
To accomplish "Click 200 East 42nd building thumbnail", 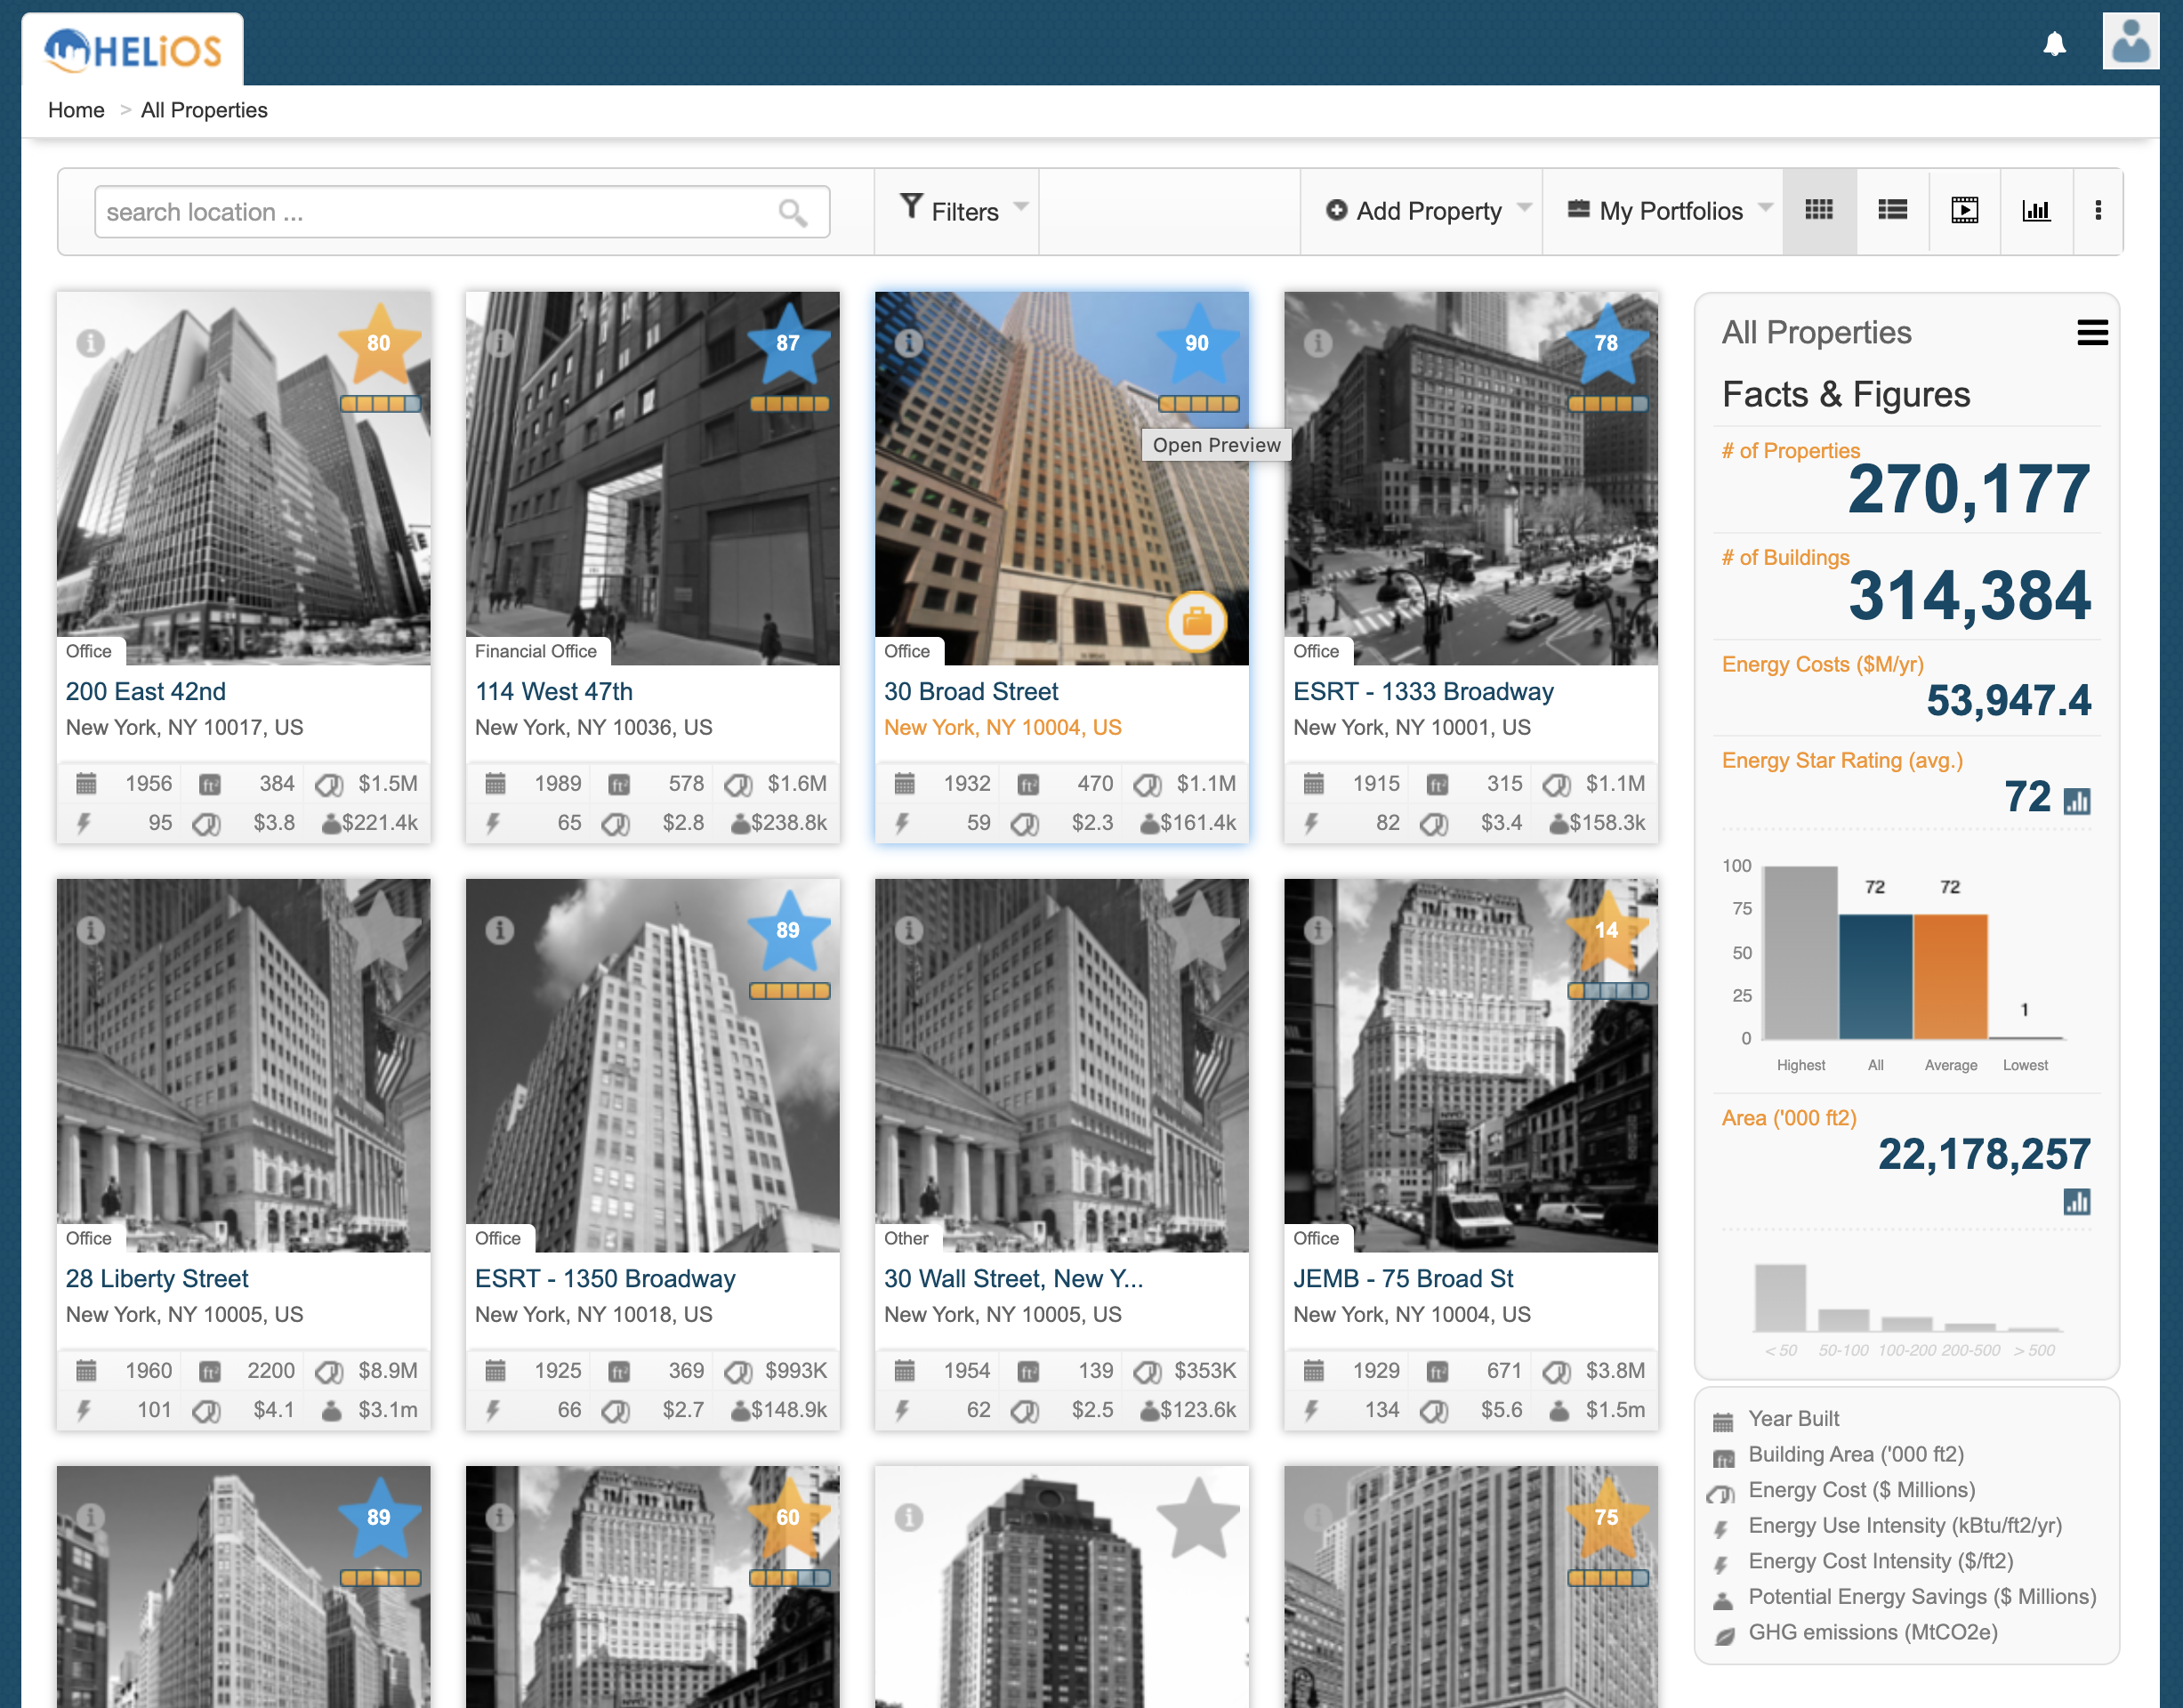I will [x=243, y=478].
